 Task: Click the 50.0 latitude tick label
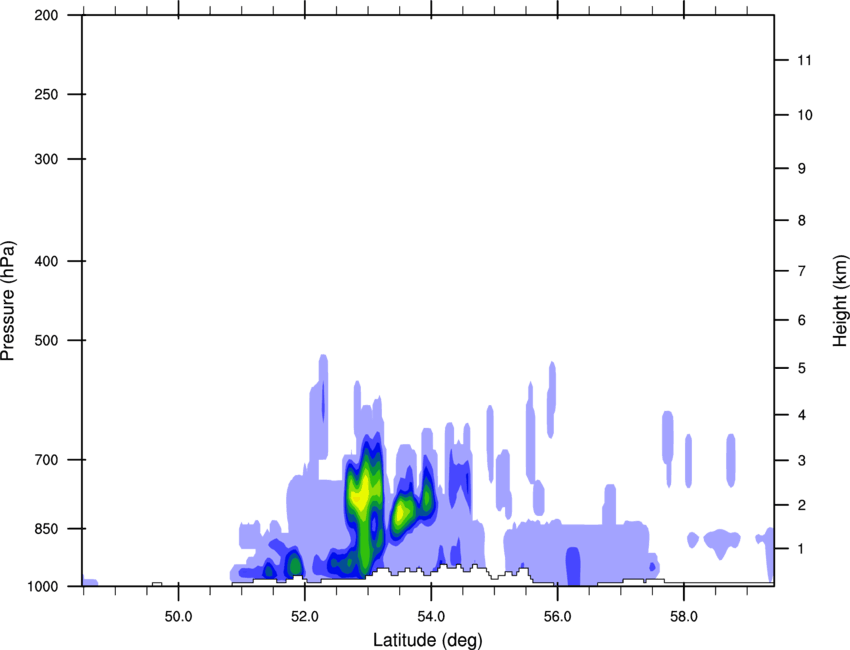pyautogui.click(x=178, y=617)
